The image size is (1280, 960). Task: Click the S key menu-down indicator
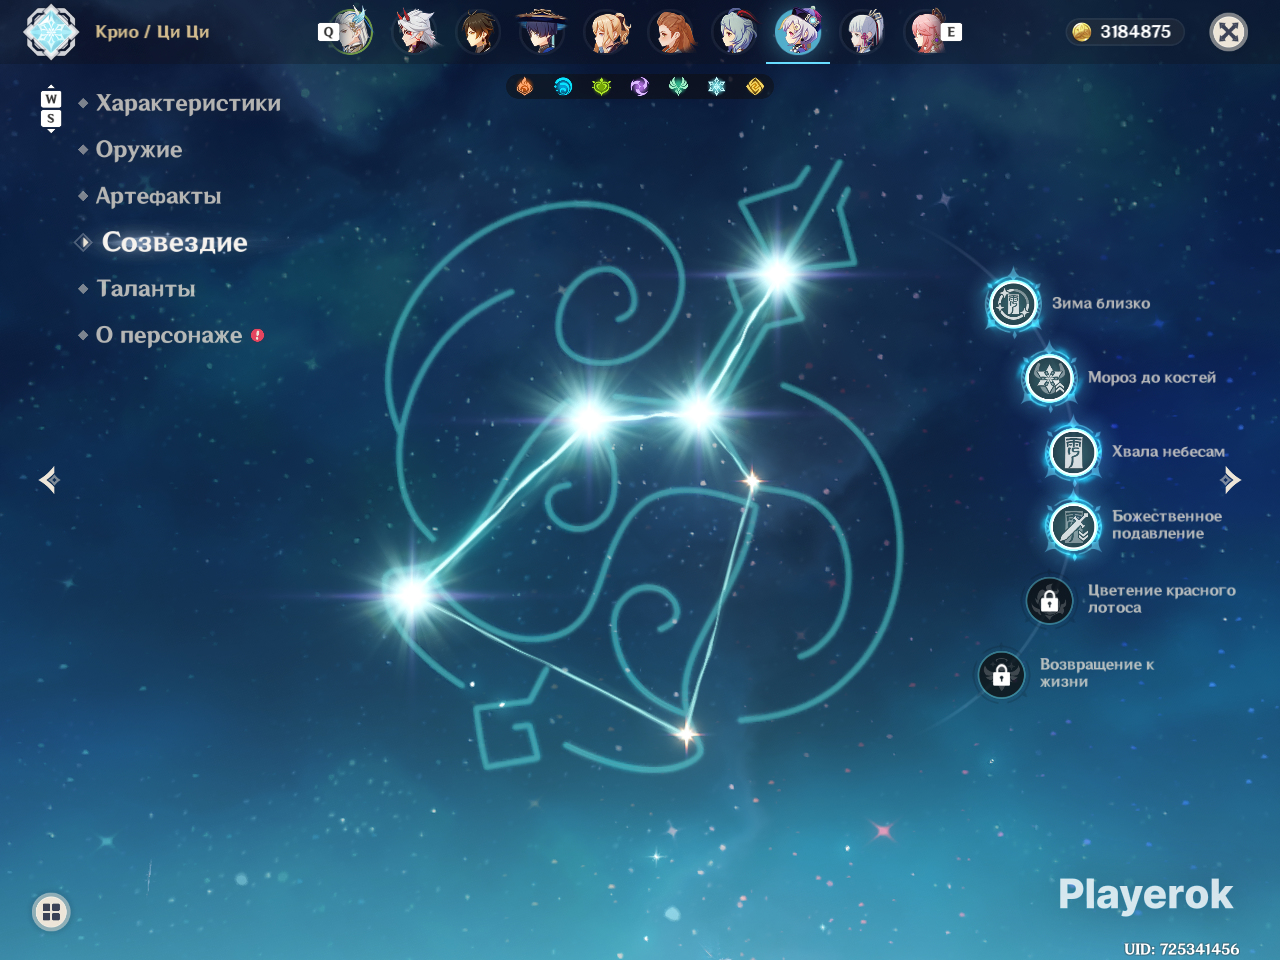click(51, 119)
